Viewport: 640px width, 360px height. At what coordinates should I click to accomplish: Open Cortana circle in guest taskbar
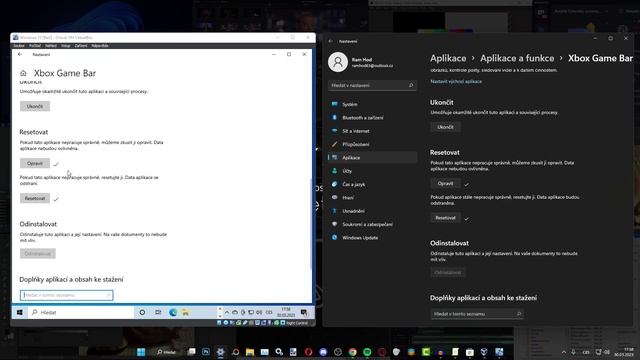point(142,312)
